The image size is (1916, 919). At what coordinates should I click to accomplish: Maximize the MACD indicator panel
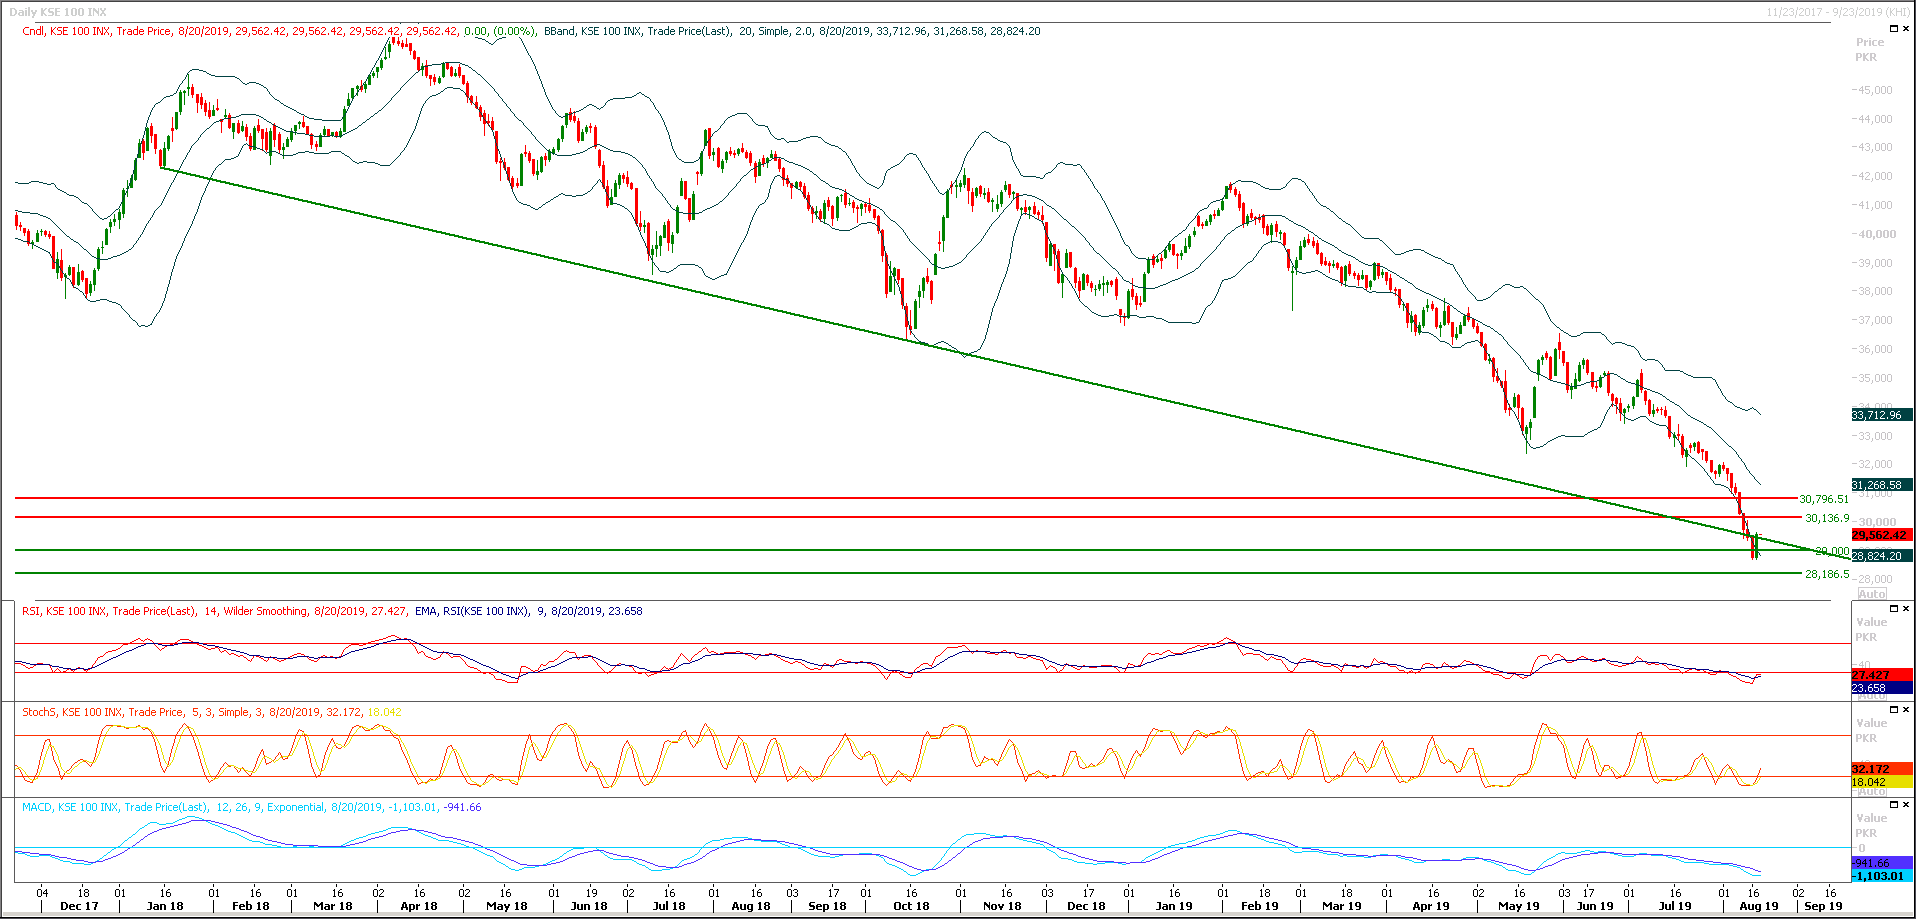click(1893, 804)
